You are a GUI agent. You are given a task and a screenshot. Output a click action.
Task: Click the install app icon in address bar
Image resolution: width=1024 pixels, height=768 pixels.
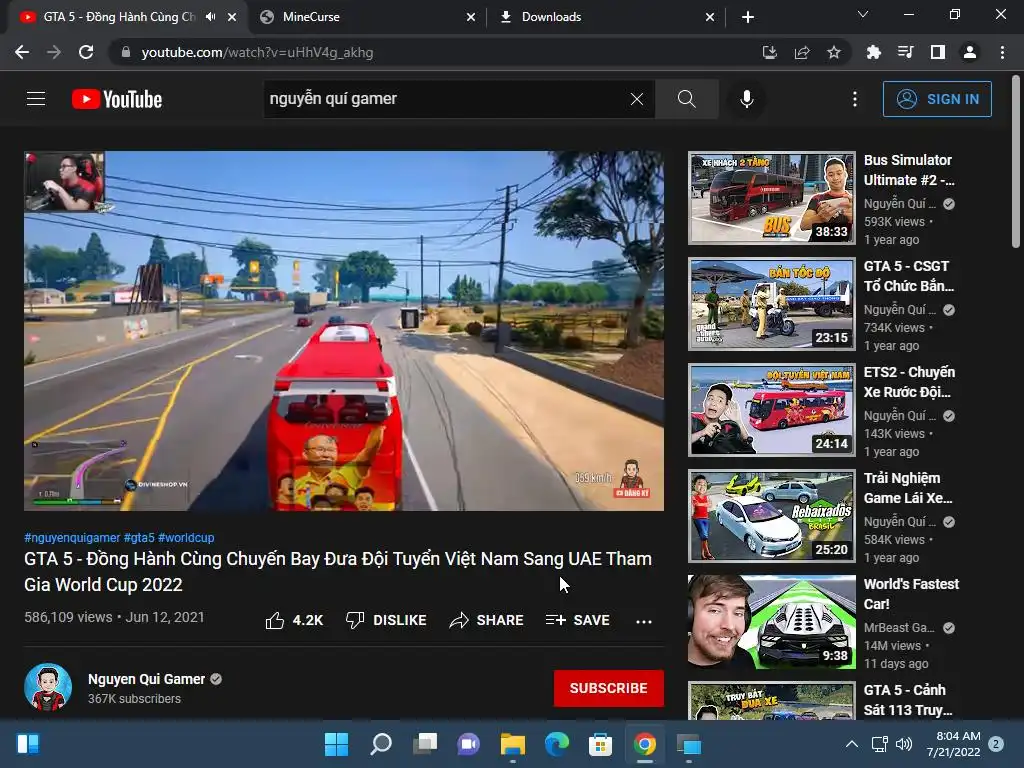coord(770,52)
